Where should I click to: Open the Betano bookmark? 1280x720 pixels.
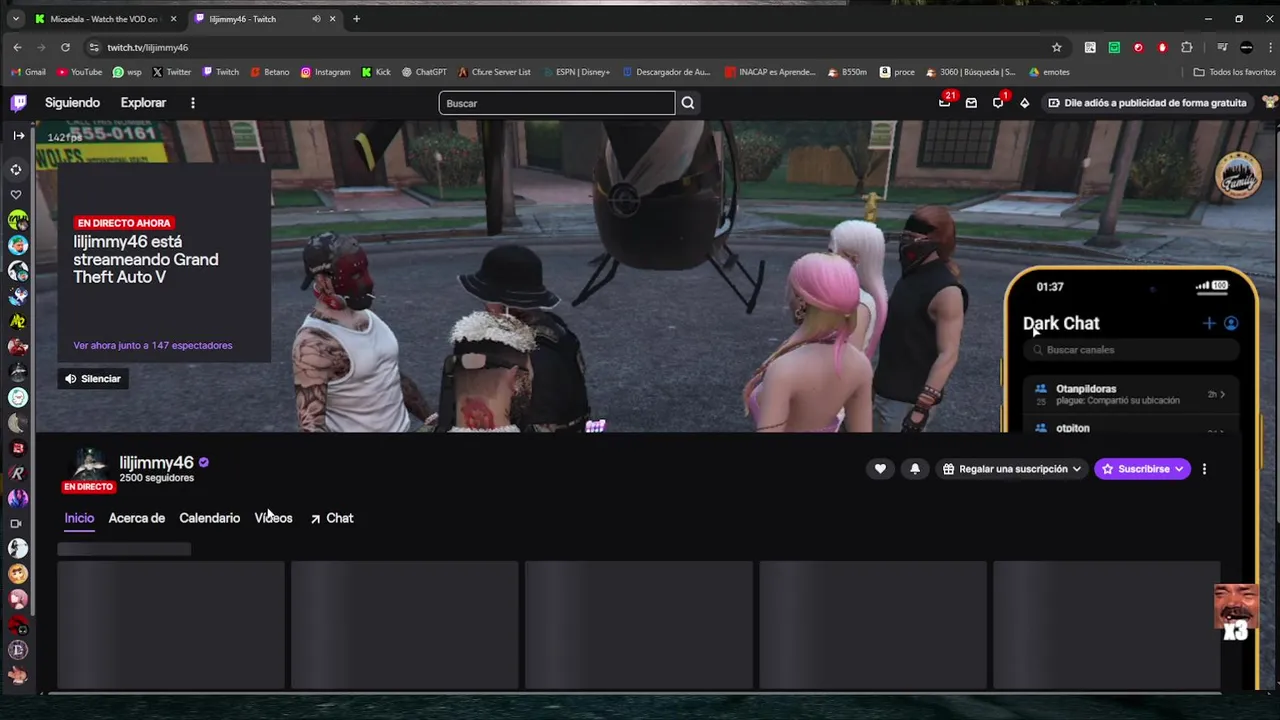tap(270, 72)
